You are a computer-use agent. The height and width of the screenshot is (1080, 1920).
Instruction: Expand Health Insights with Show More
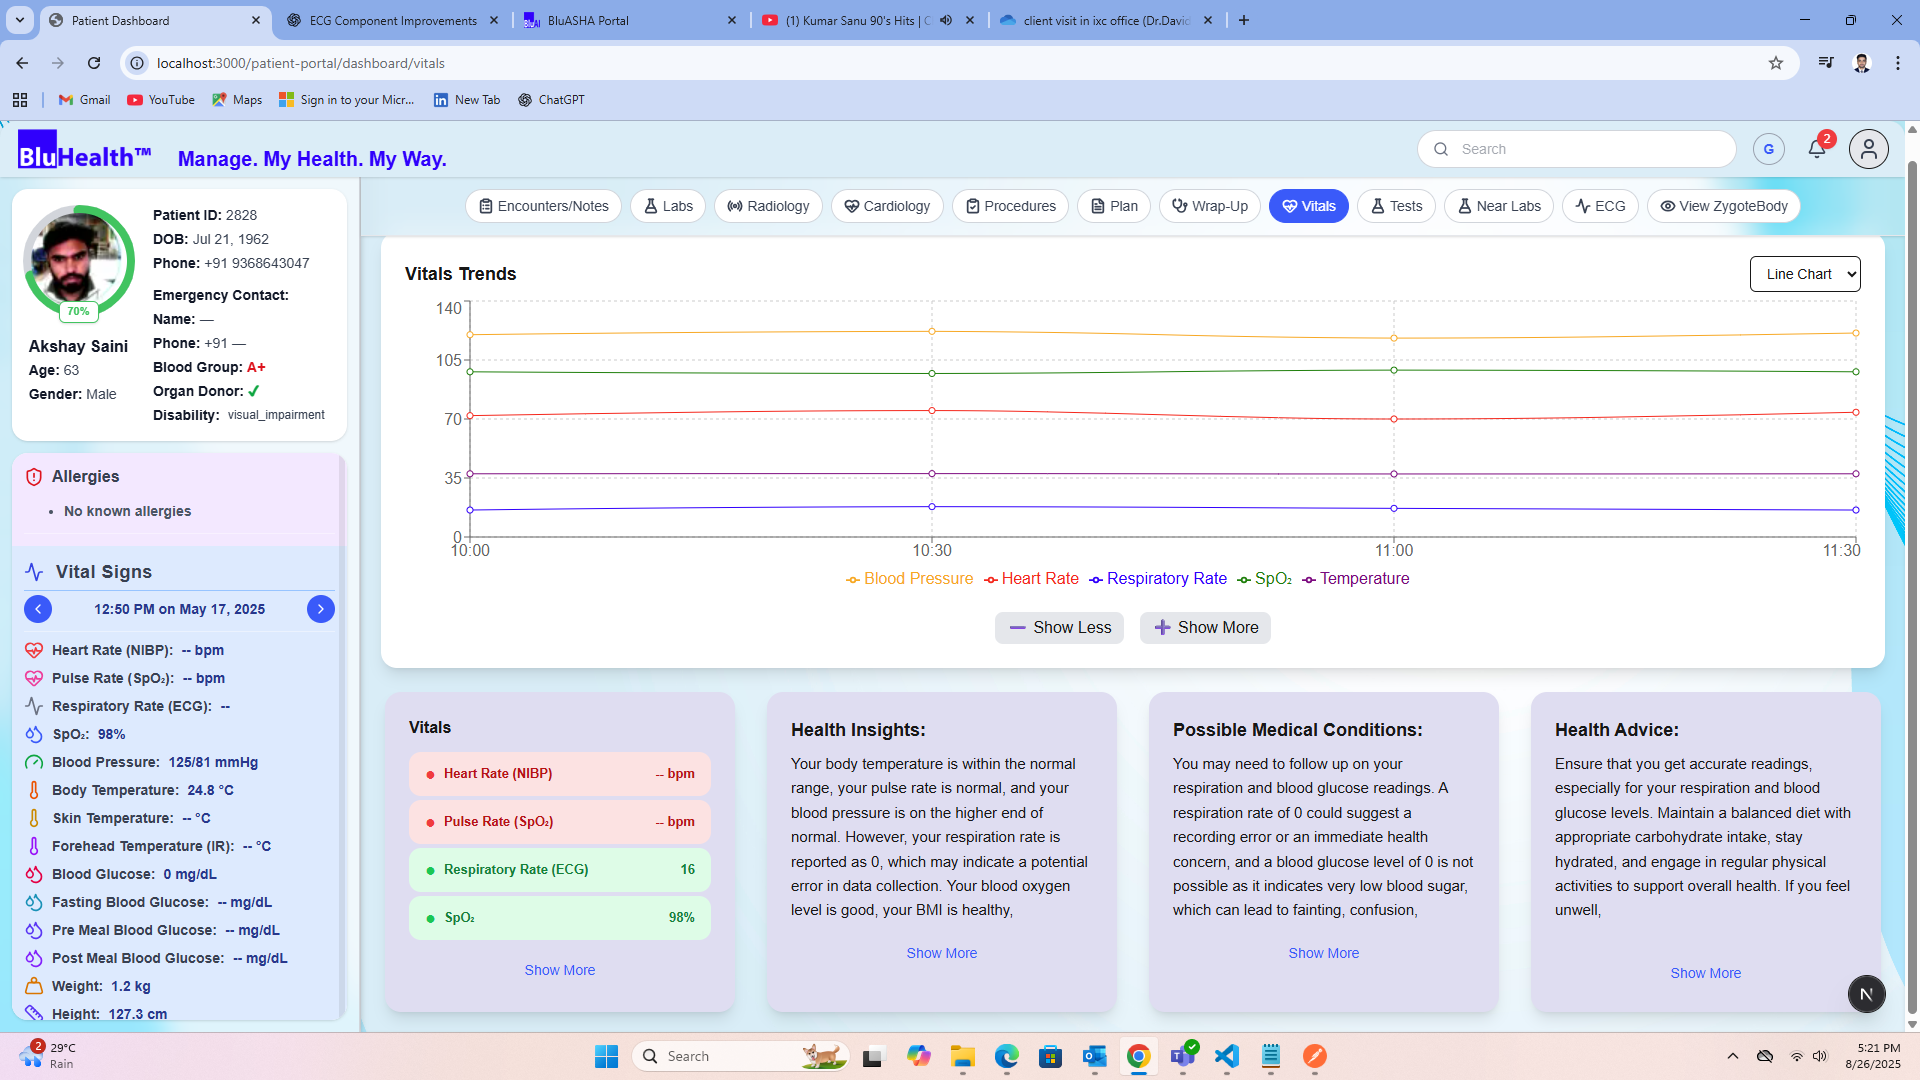tap(941, 953)
